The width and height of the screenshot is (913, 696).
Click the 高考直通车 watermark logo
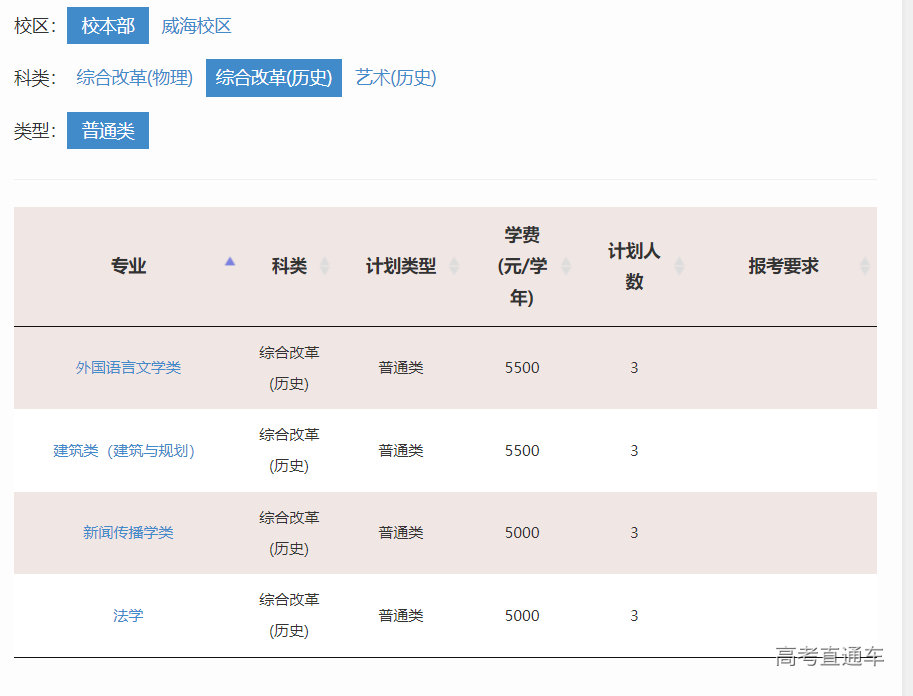(829, 657)
